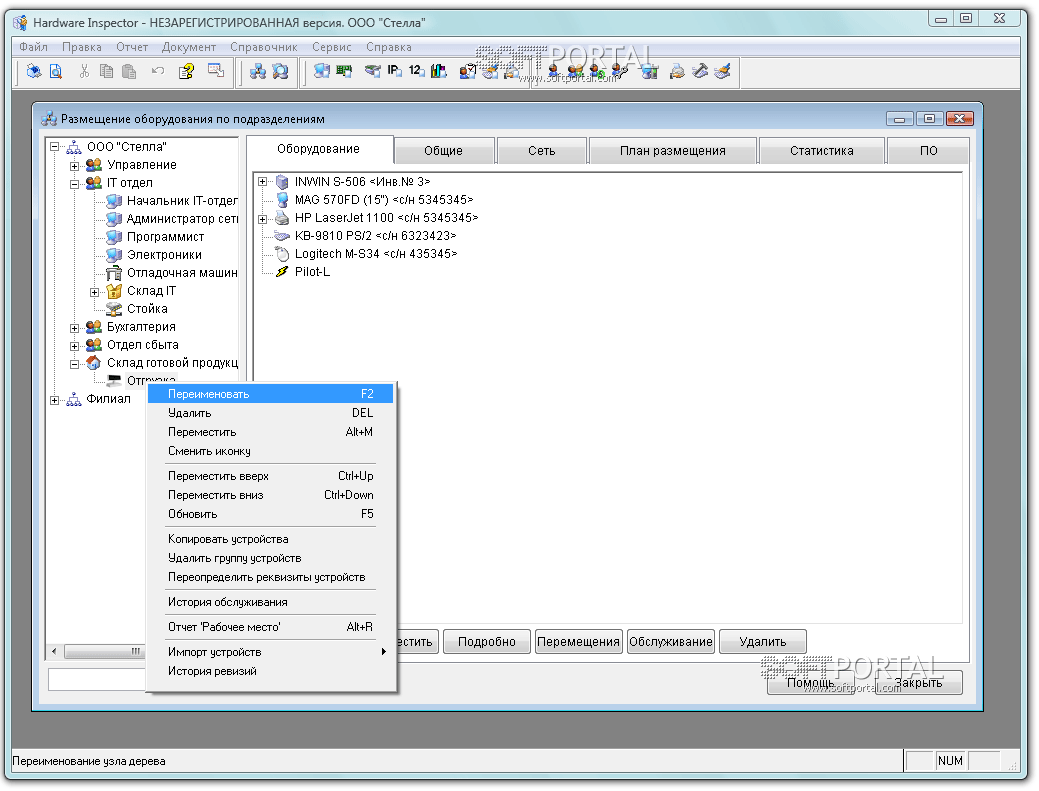
Task: Open the Сервис menu
Action: point(331,47)
